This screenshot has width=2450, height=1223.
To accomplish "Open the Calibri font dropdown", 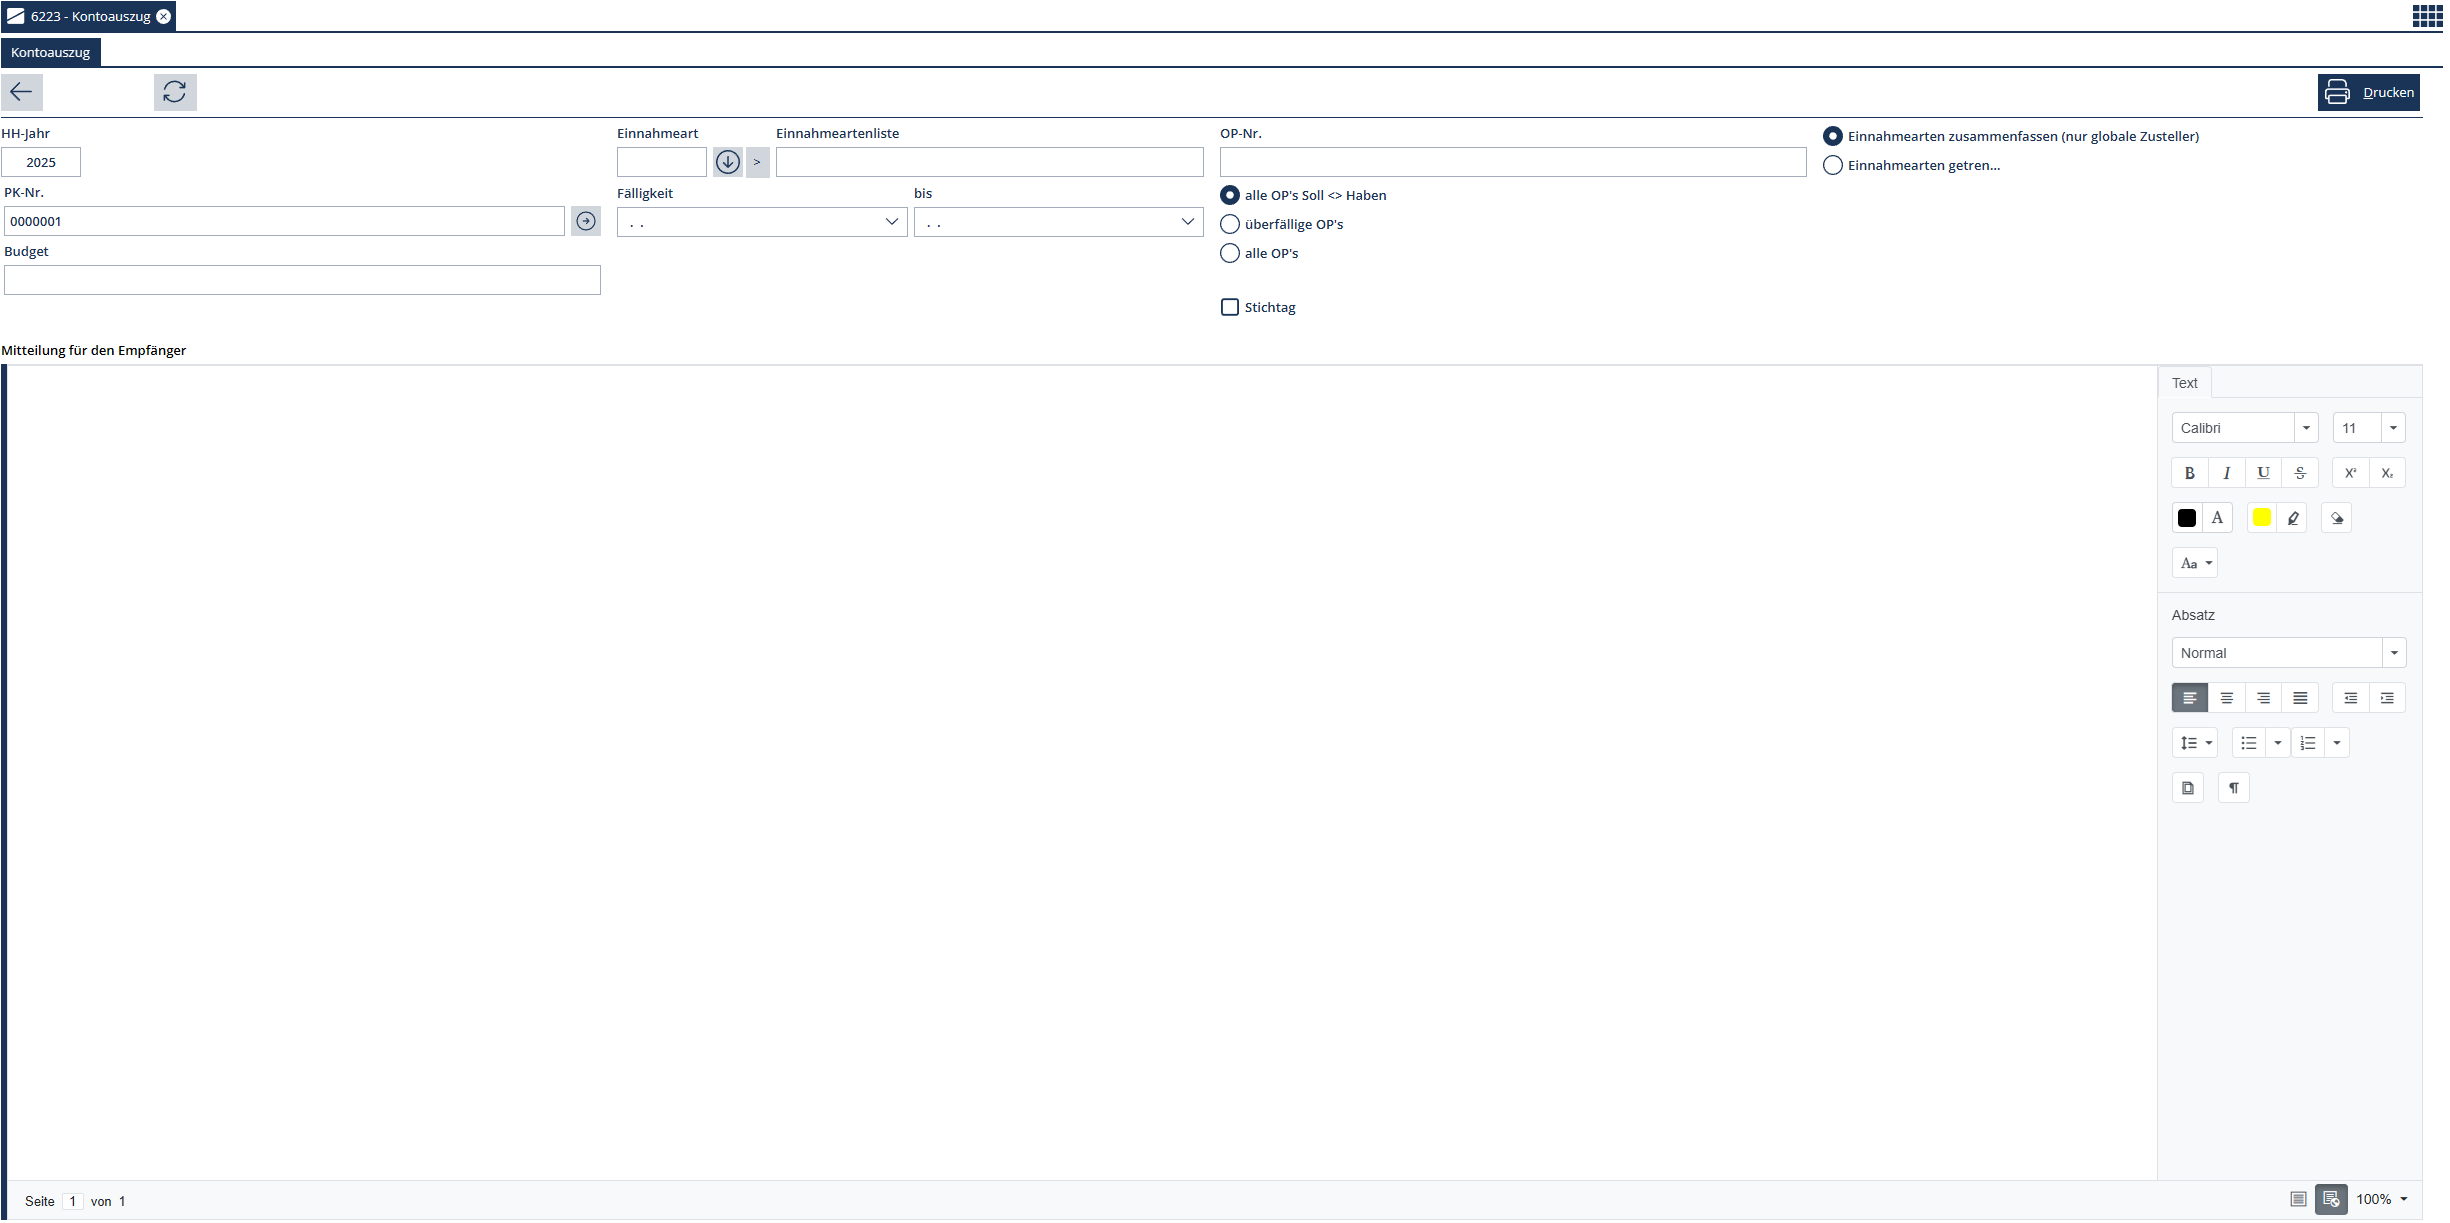I will pyautogui.click(x=2306, y=428).
